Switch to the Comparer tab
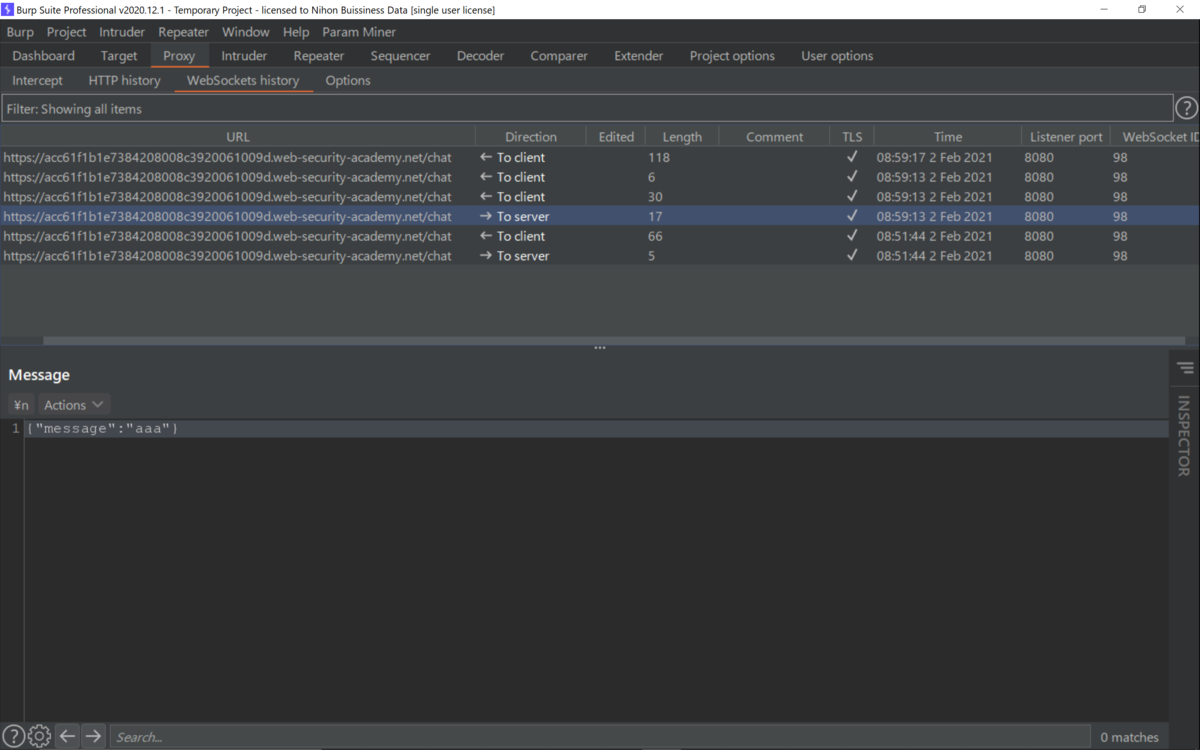The height and width of the screenshot is (750, 1200). click(x=559, y=56)
